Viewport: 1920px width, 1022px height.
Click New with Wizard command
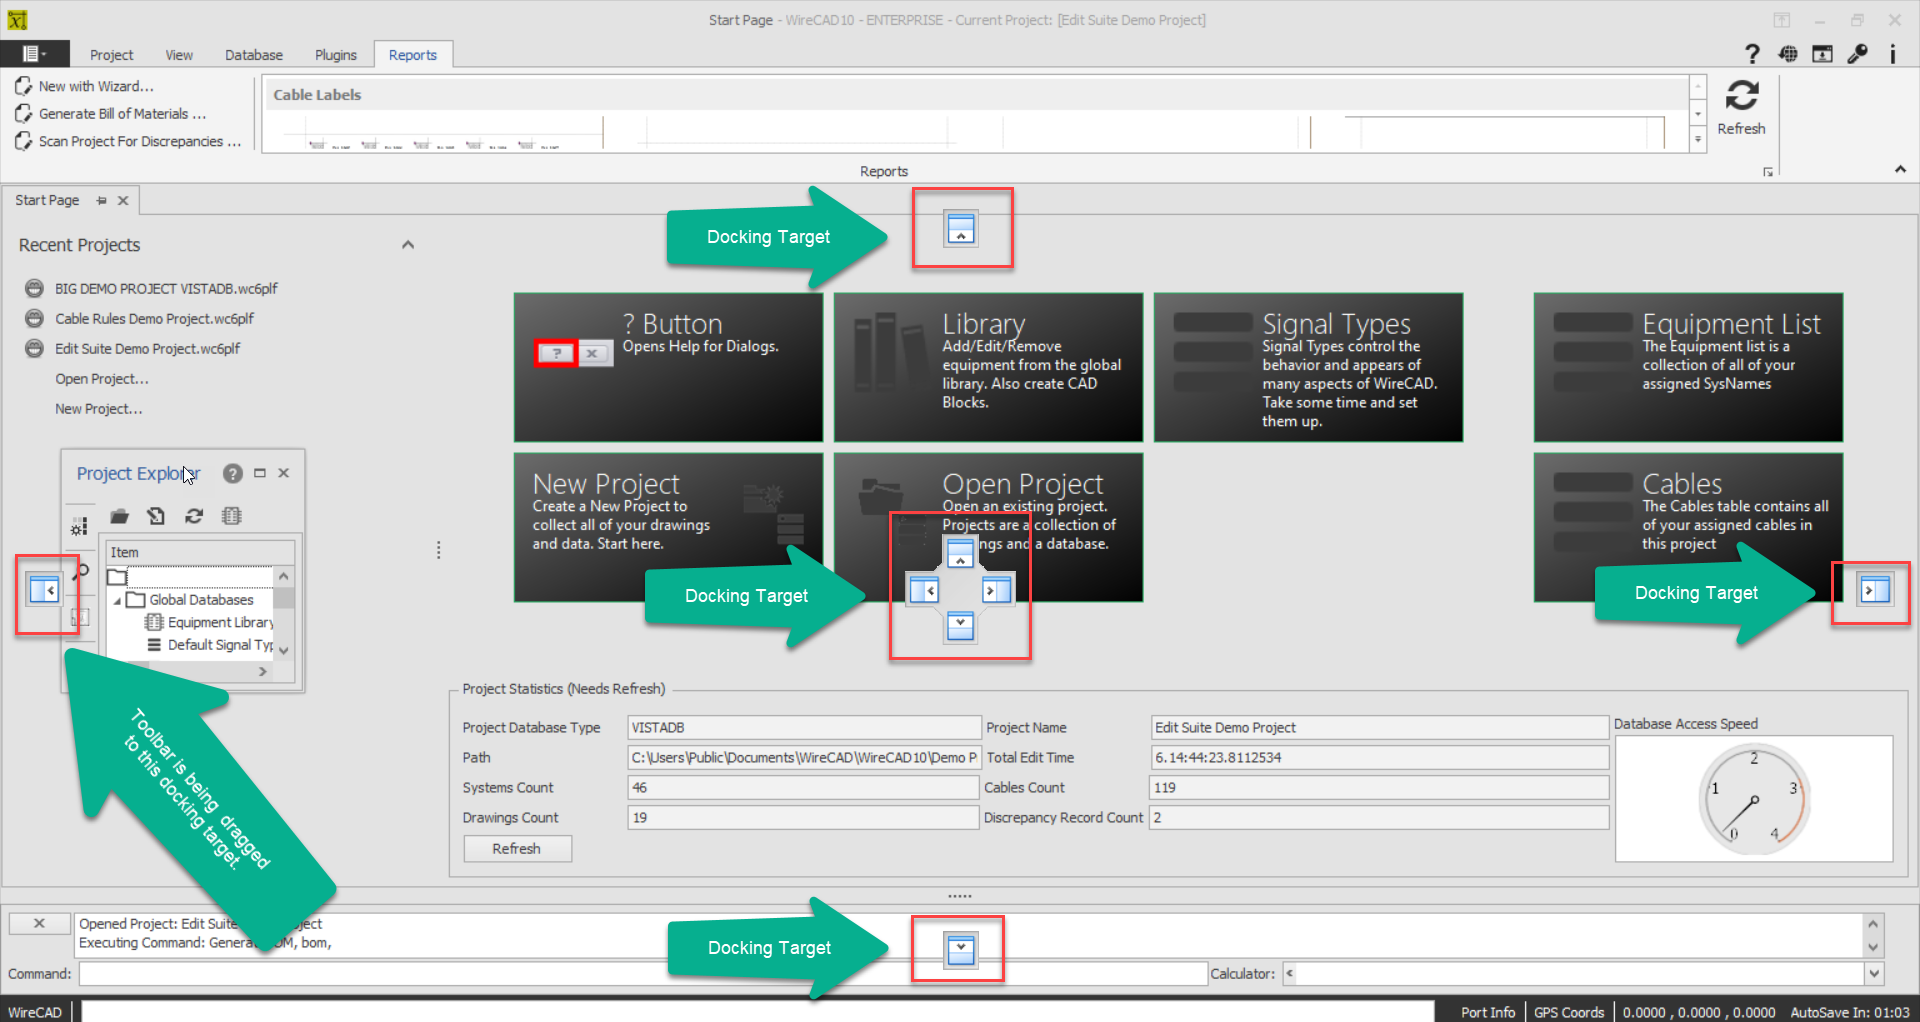coord(85,86)
